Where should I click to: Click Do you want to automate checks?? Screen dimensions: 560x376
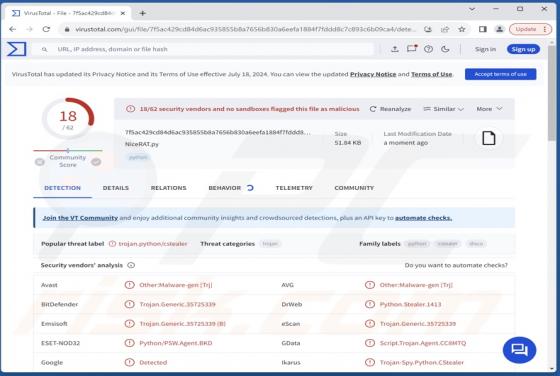coord(456,265)
